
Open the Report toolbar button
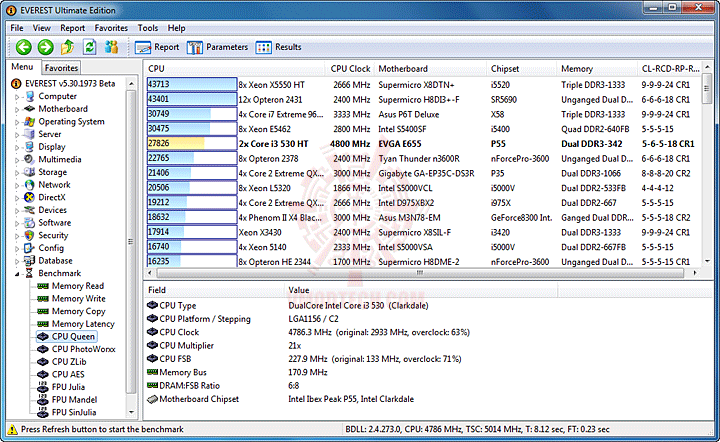157,47
